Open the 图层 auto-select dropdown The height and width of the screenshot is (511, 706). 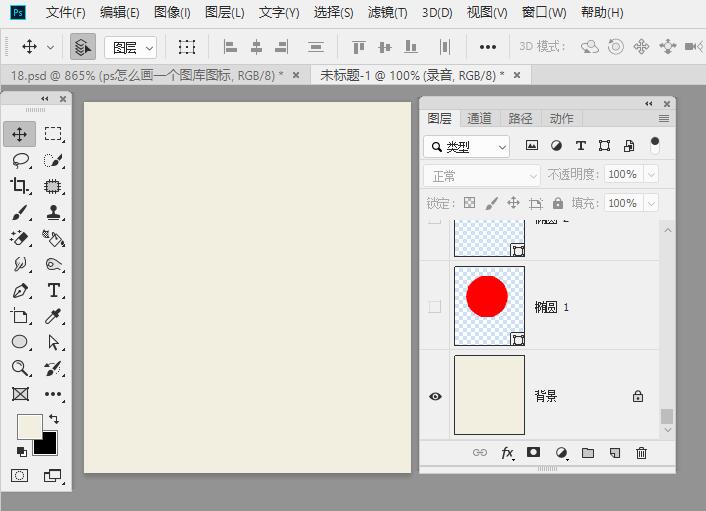(131, 47)
